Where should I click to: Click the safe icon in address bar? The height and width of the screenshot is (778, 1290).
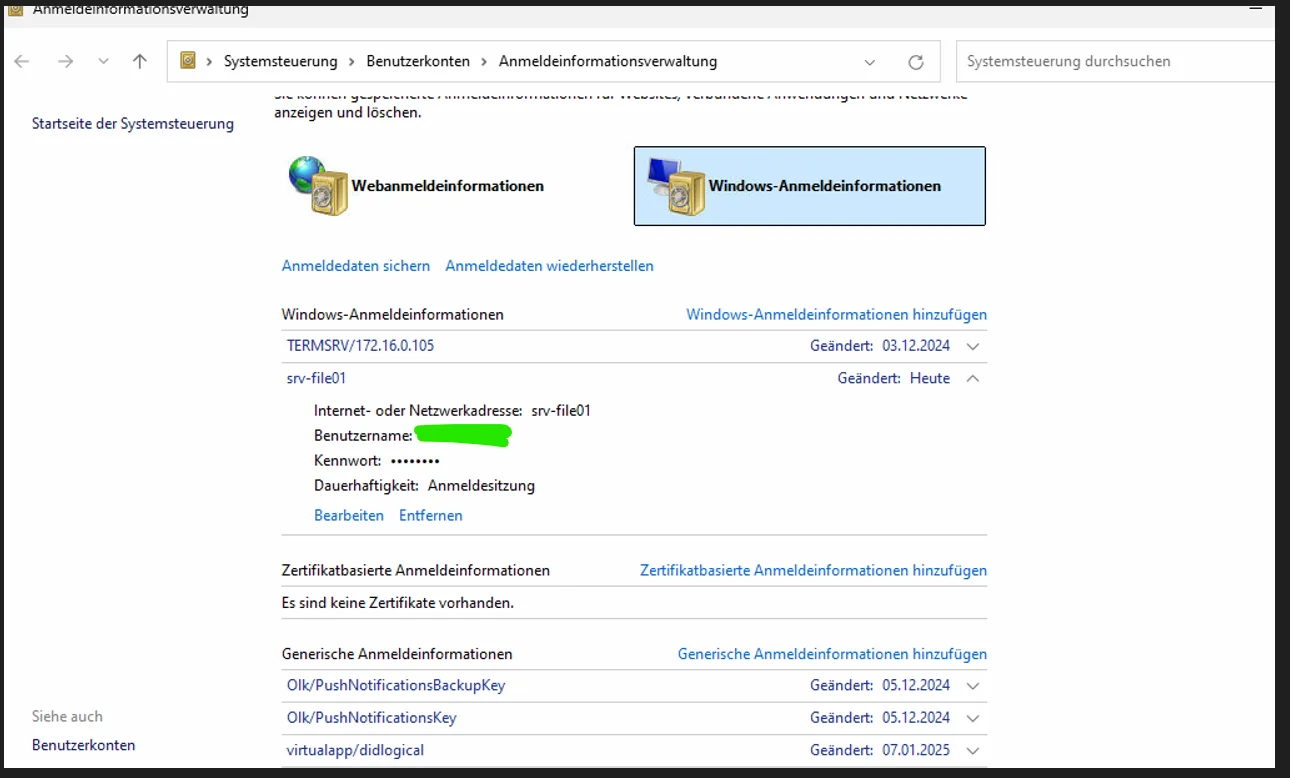(188, 61)
